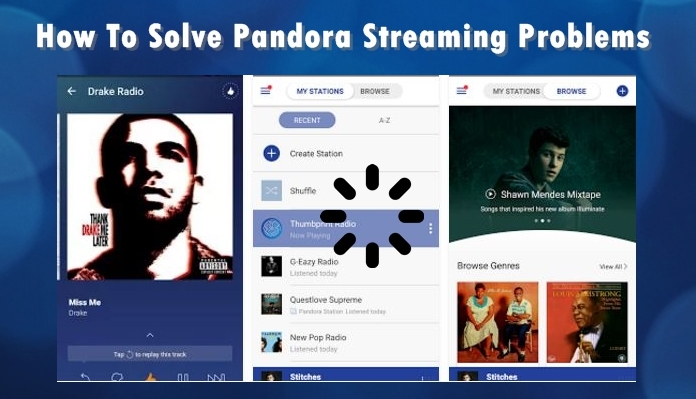Select the 'Miss Me' song title
This screenshot has width=696, height=399.
[85, 302]
